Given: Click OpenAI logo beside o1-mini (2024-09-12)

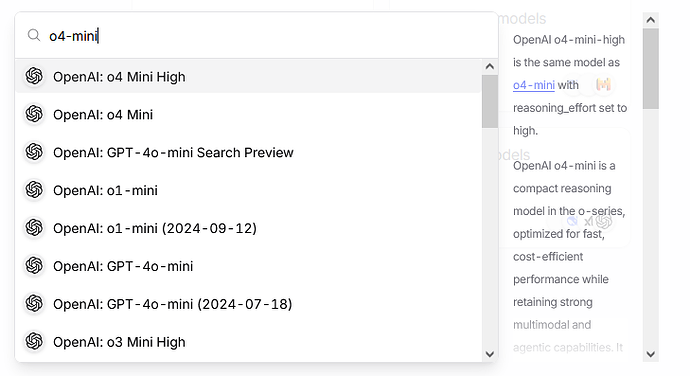Looking at the screenshot, I should click(34, 228).
